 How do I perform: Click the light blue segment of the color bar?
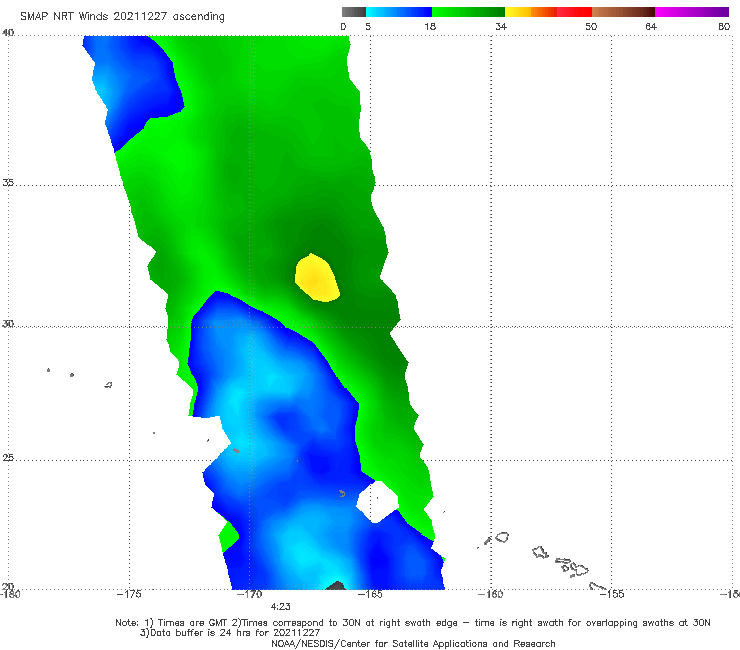point(399,12)
